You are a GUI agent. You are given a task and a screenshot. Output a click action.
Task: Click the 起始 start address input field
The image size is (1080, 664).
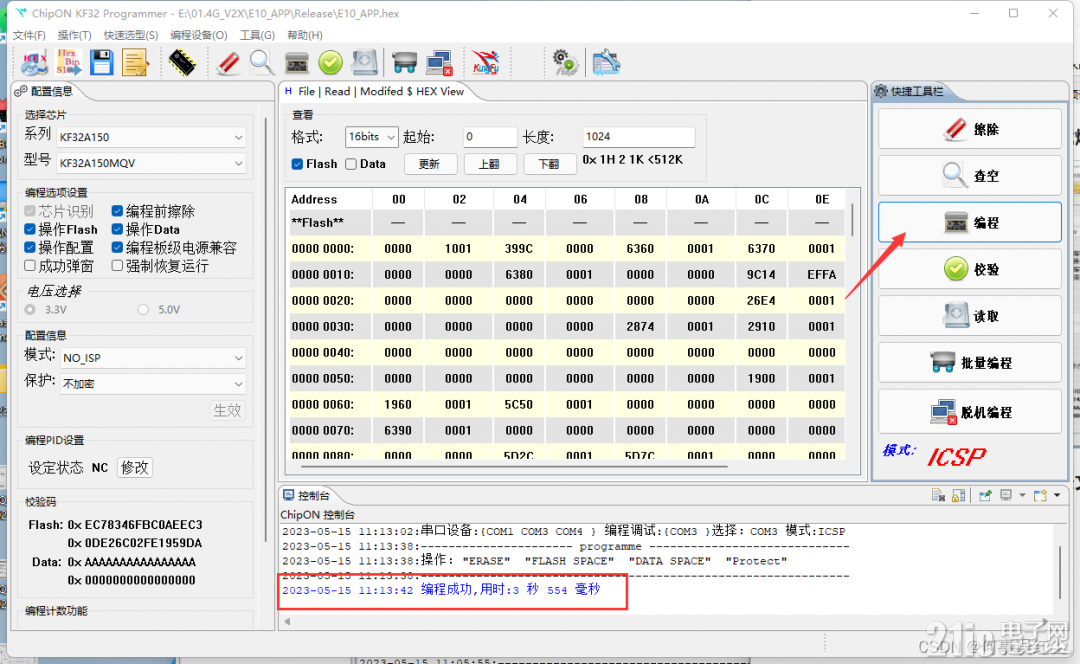pos(489,136)
